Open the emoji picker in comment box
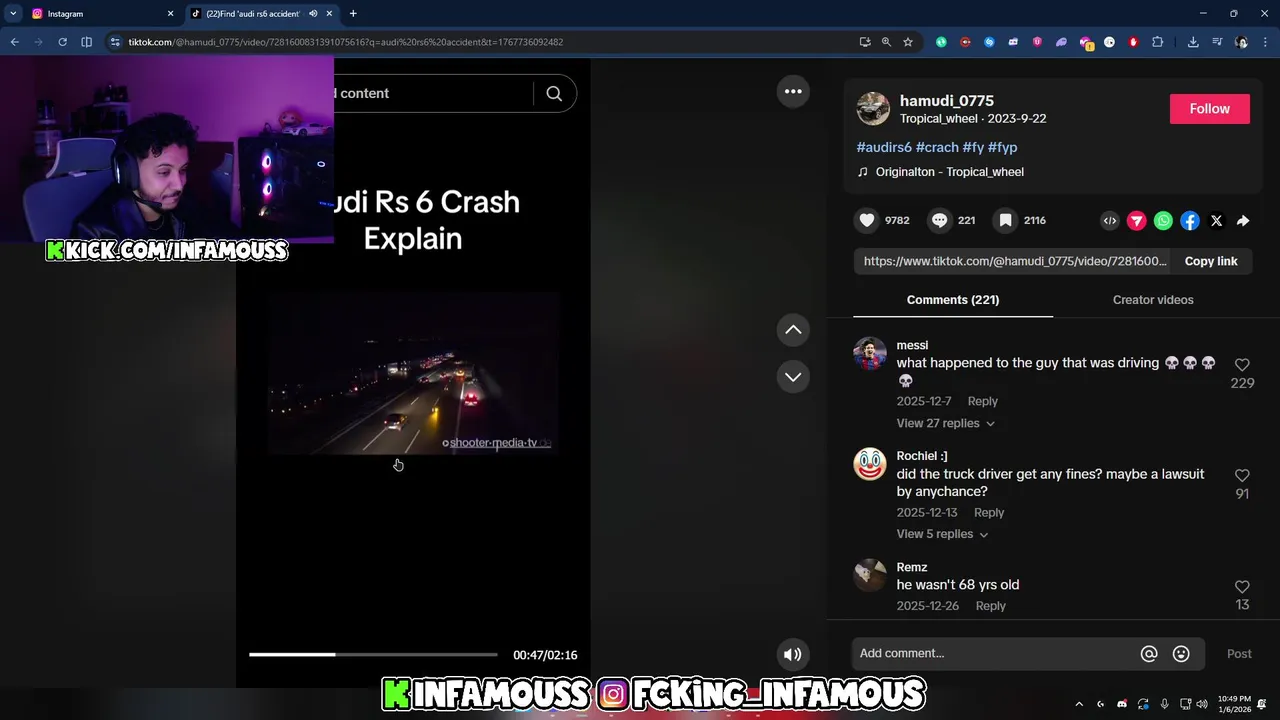This screenshot has height=720, width=1280. tap(1181, 654)
